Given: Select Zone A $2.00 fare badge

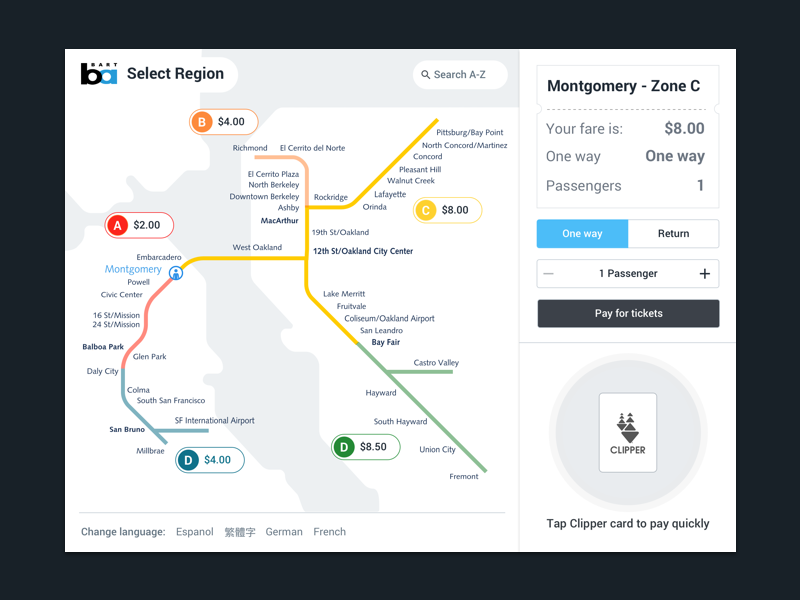Looking at the screenshot, I should [139, 225].
